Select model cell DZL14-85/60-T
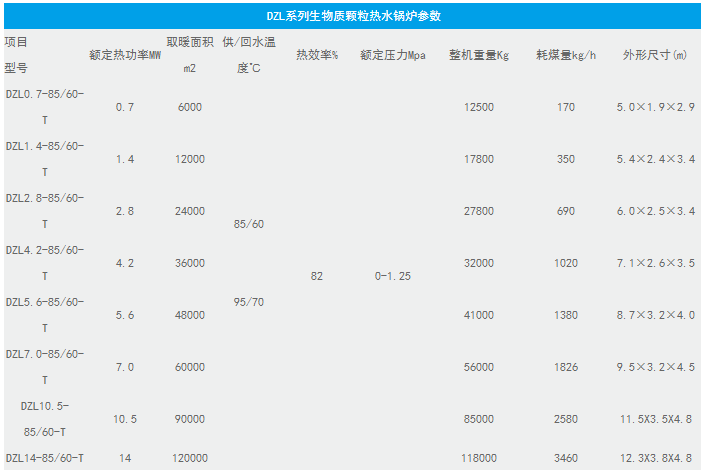 tap(45, 458)
